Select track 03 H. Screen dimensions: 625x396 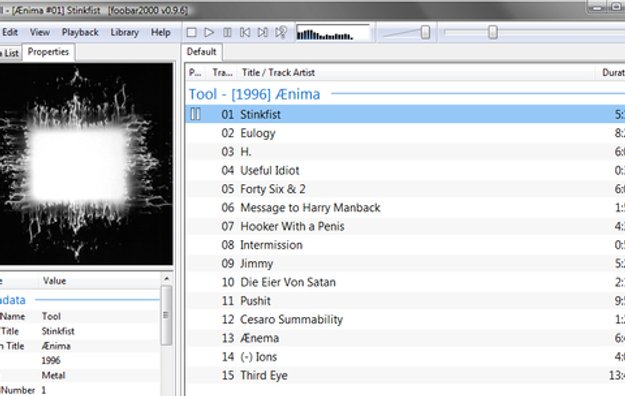(405, 152)
